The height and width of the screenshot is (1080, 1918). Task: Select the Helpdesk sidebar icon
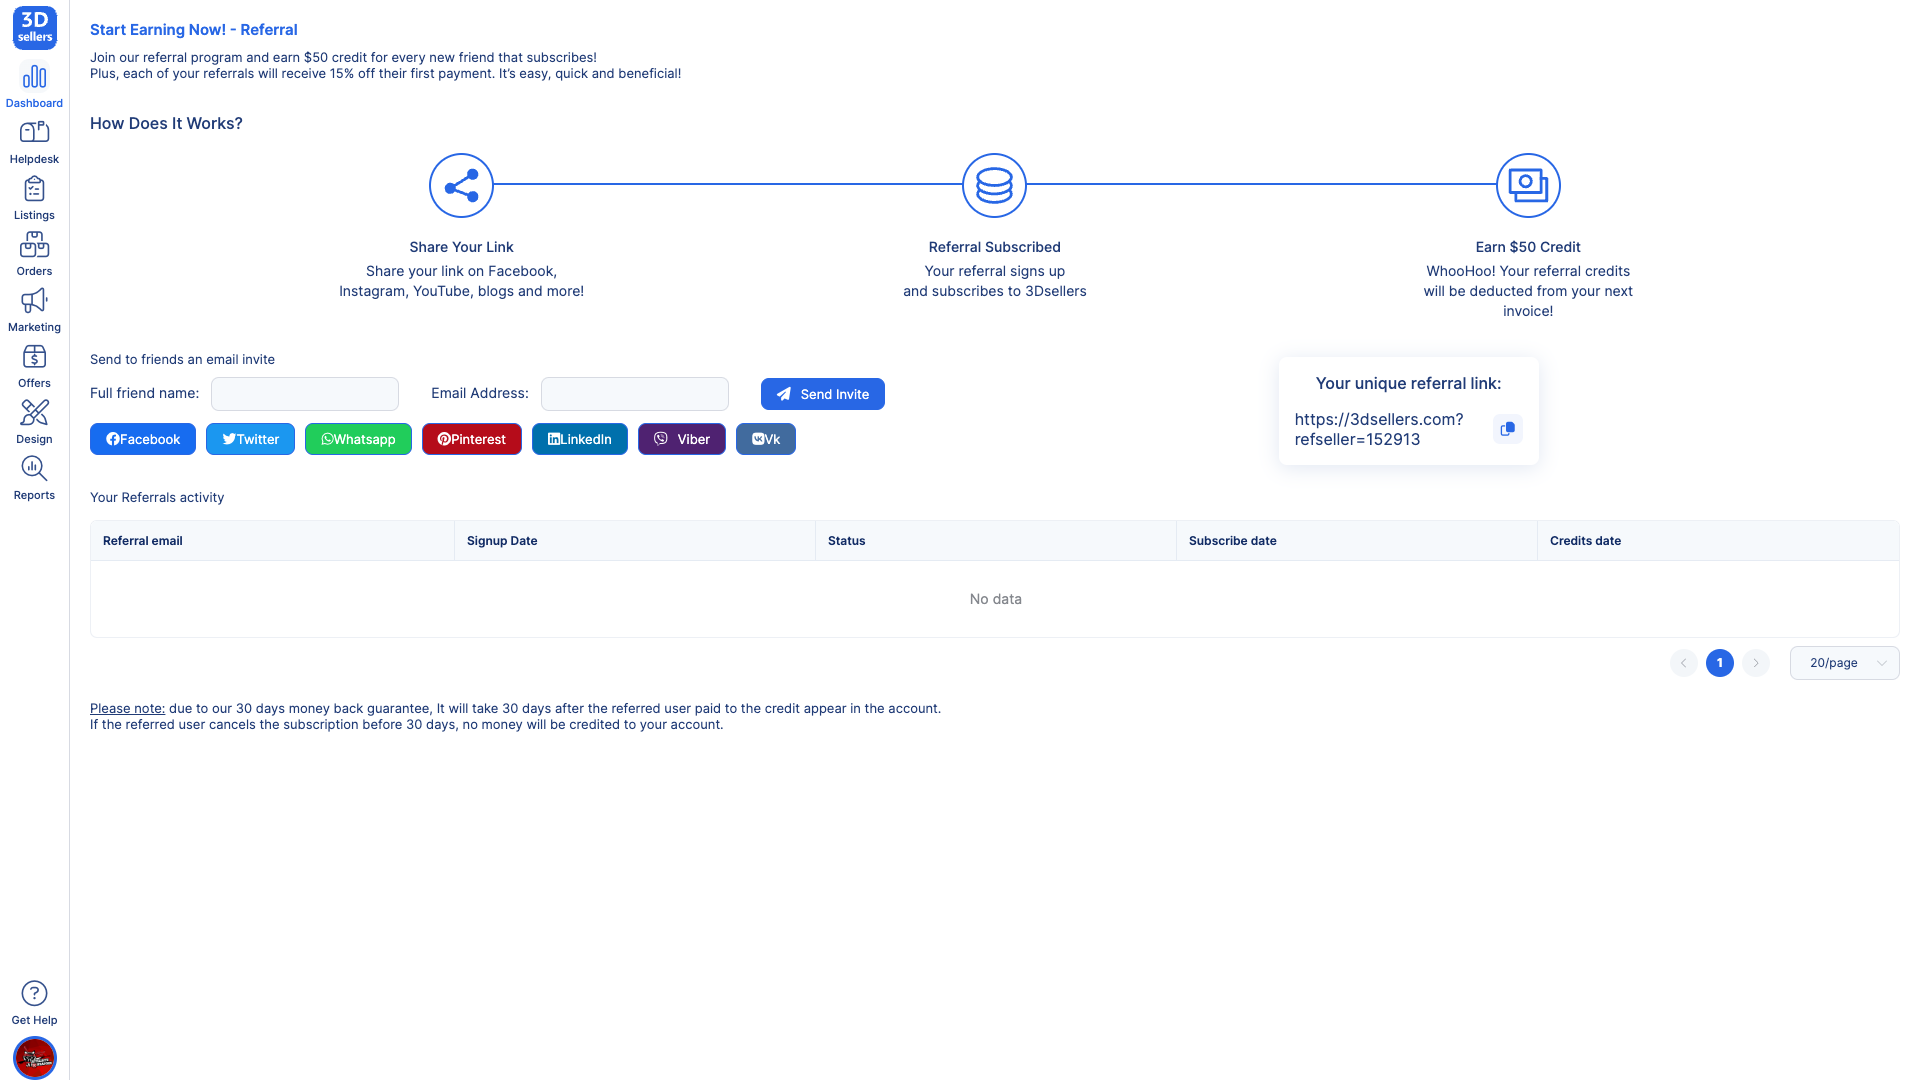point(34,140)
